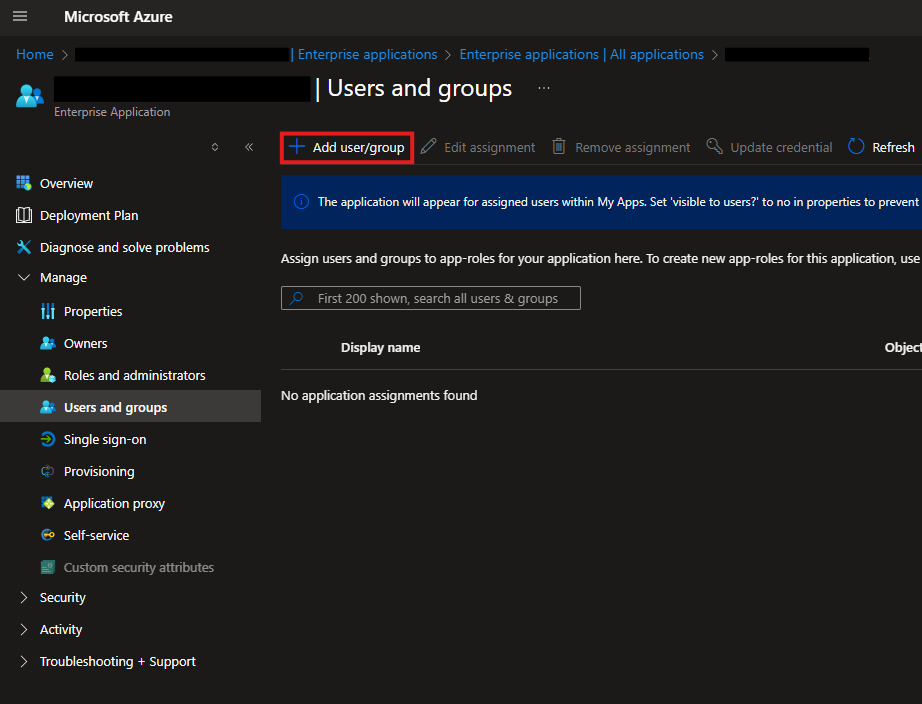Click 'No application assignments found' text
The height and width of the screenshot is (704, 922).
[x=379, y=395]
